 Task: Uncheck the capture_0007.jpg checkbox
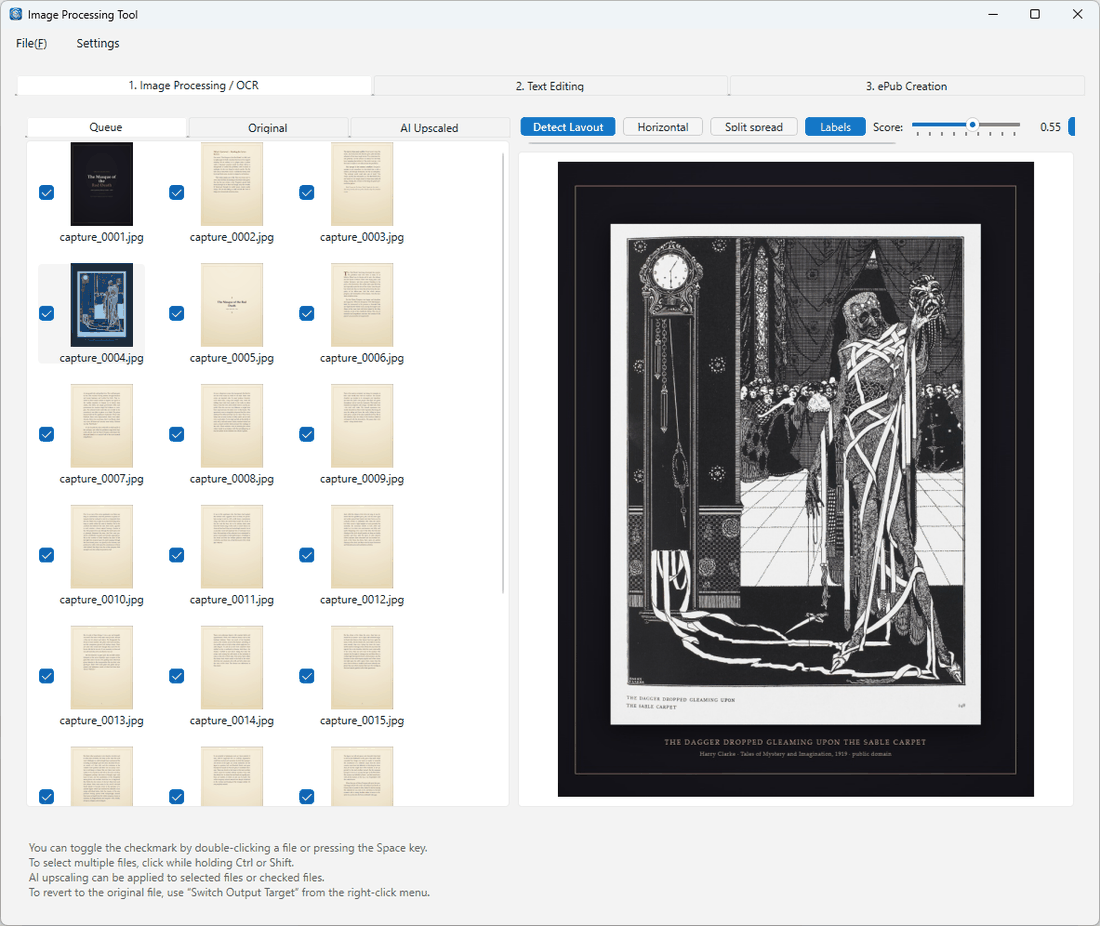(x=46, y=434)
